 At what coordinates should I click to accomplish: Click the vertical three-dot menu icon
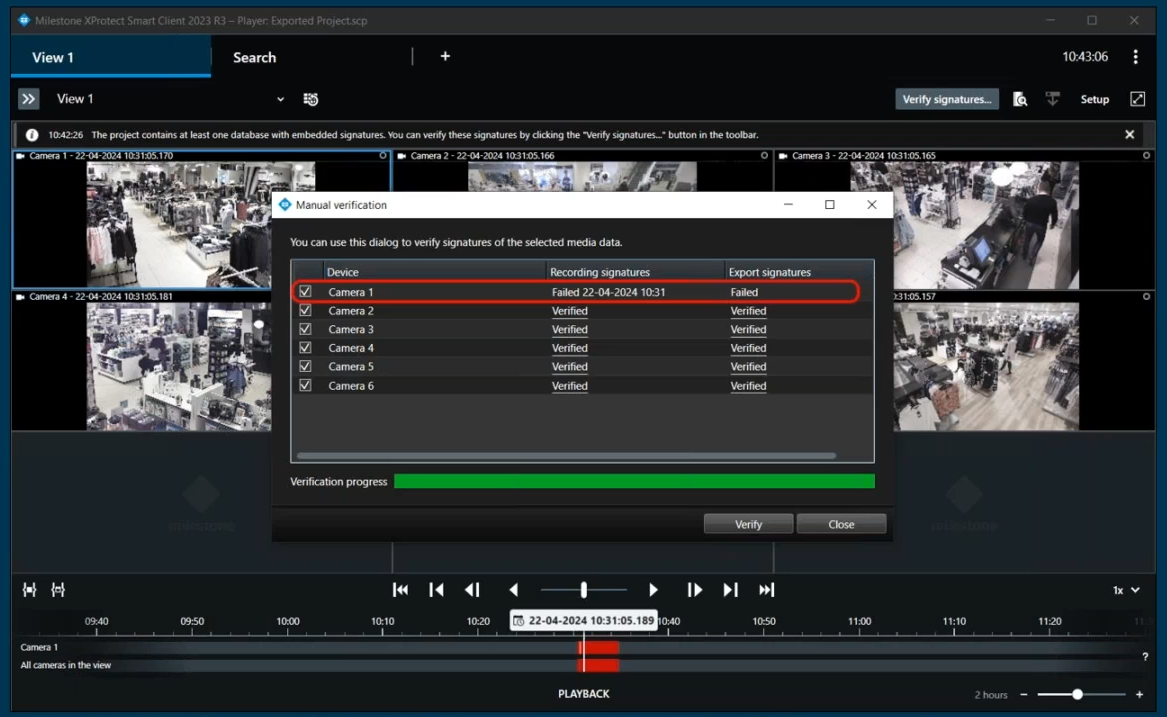point(1135,57)
